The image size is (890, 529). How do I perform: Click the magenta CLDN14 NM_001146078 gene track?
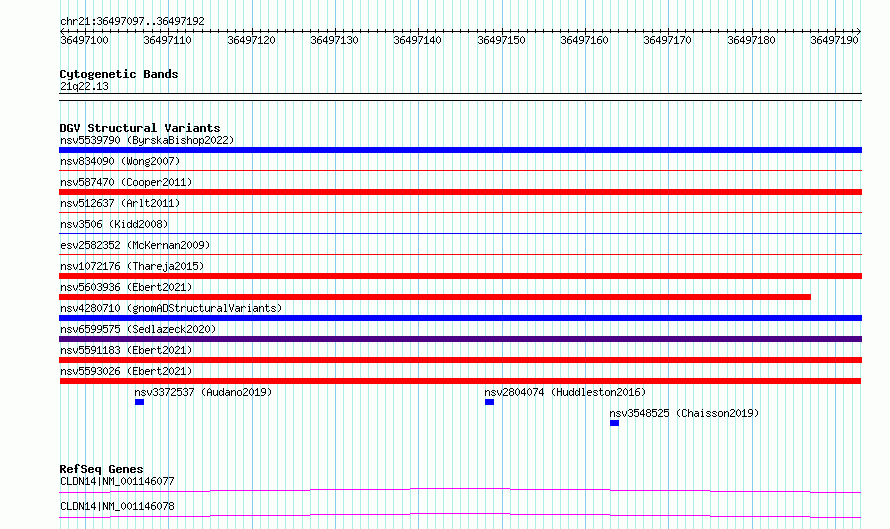coord(460,515)
